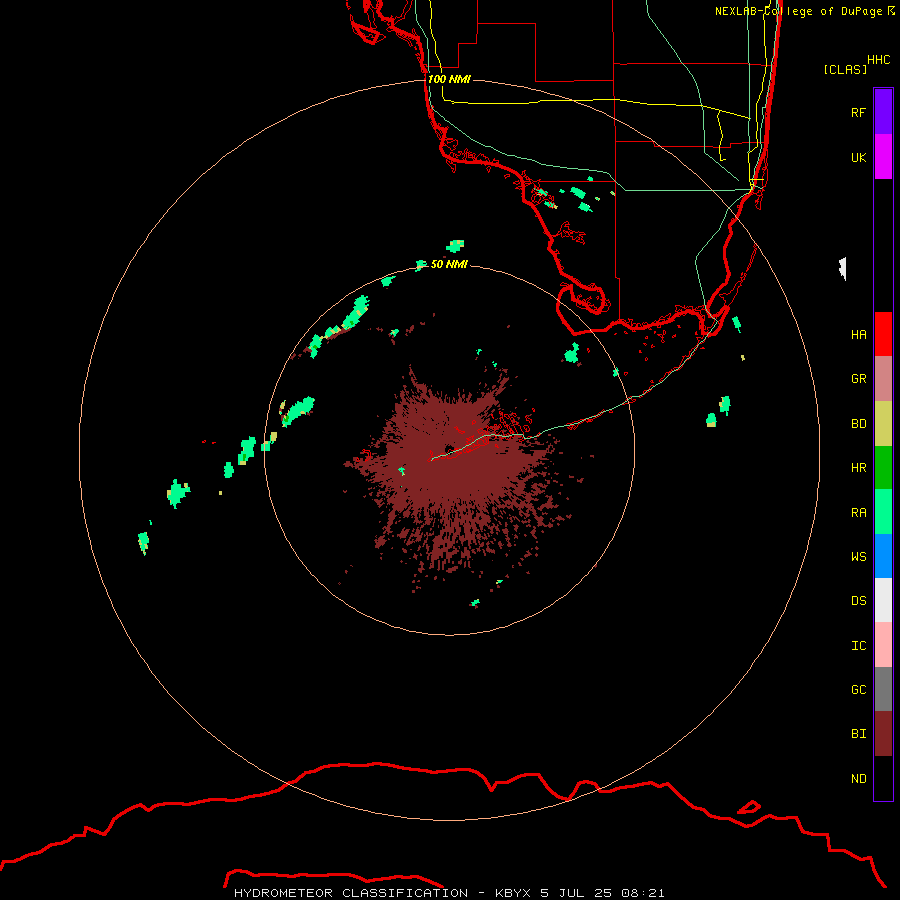Image resolution: width=900 pixels, height=900 pixels.
Task: Click the white DS legend swatch
Action: click(883, 600)
